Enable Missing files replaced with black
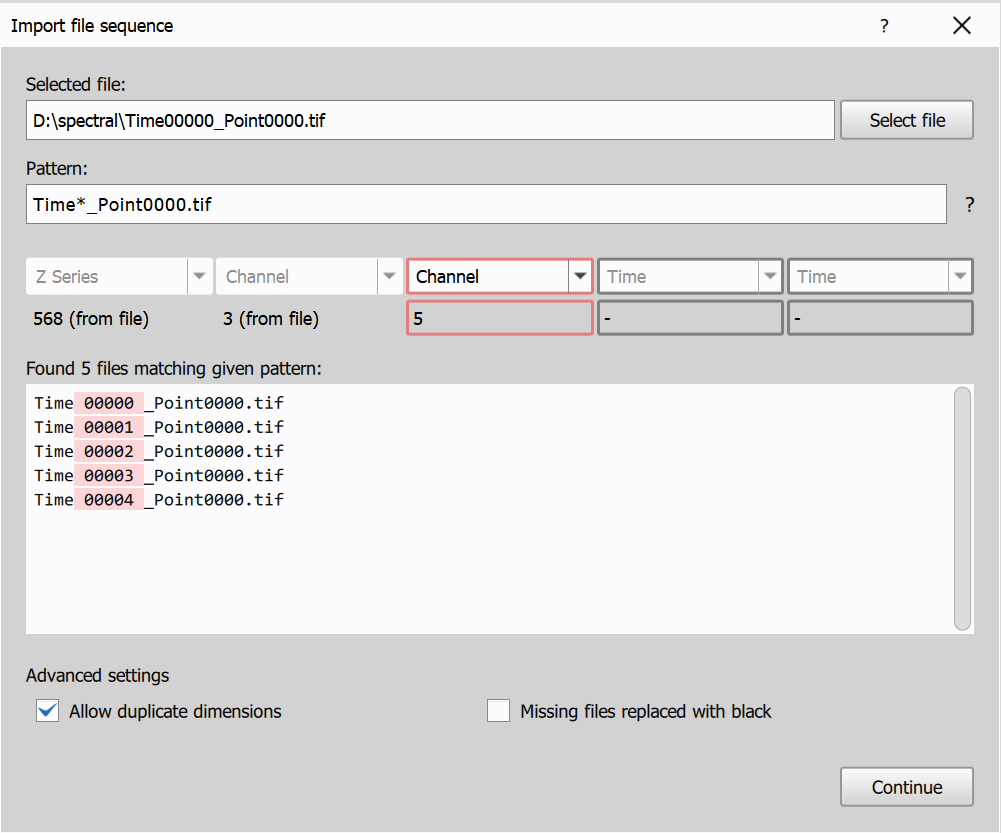The height and width of the screenshot is (833, 1001). click(498, 710)
